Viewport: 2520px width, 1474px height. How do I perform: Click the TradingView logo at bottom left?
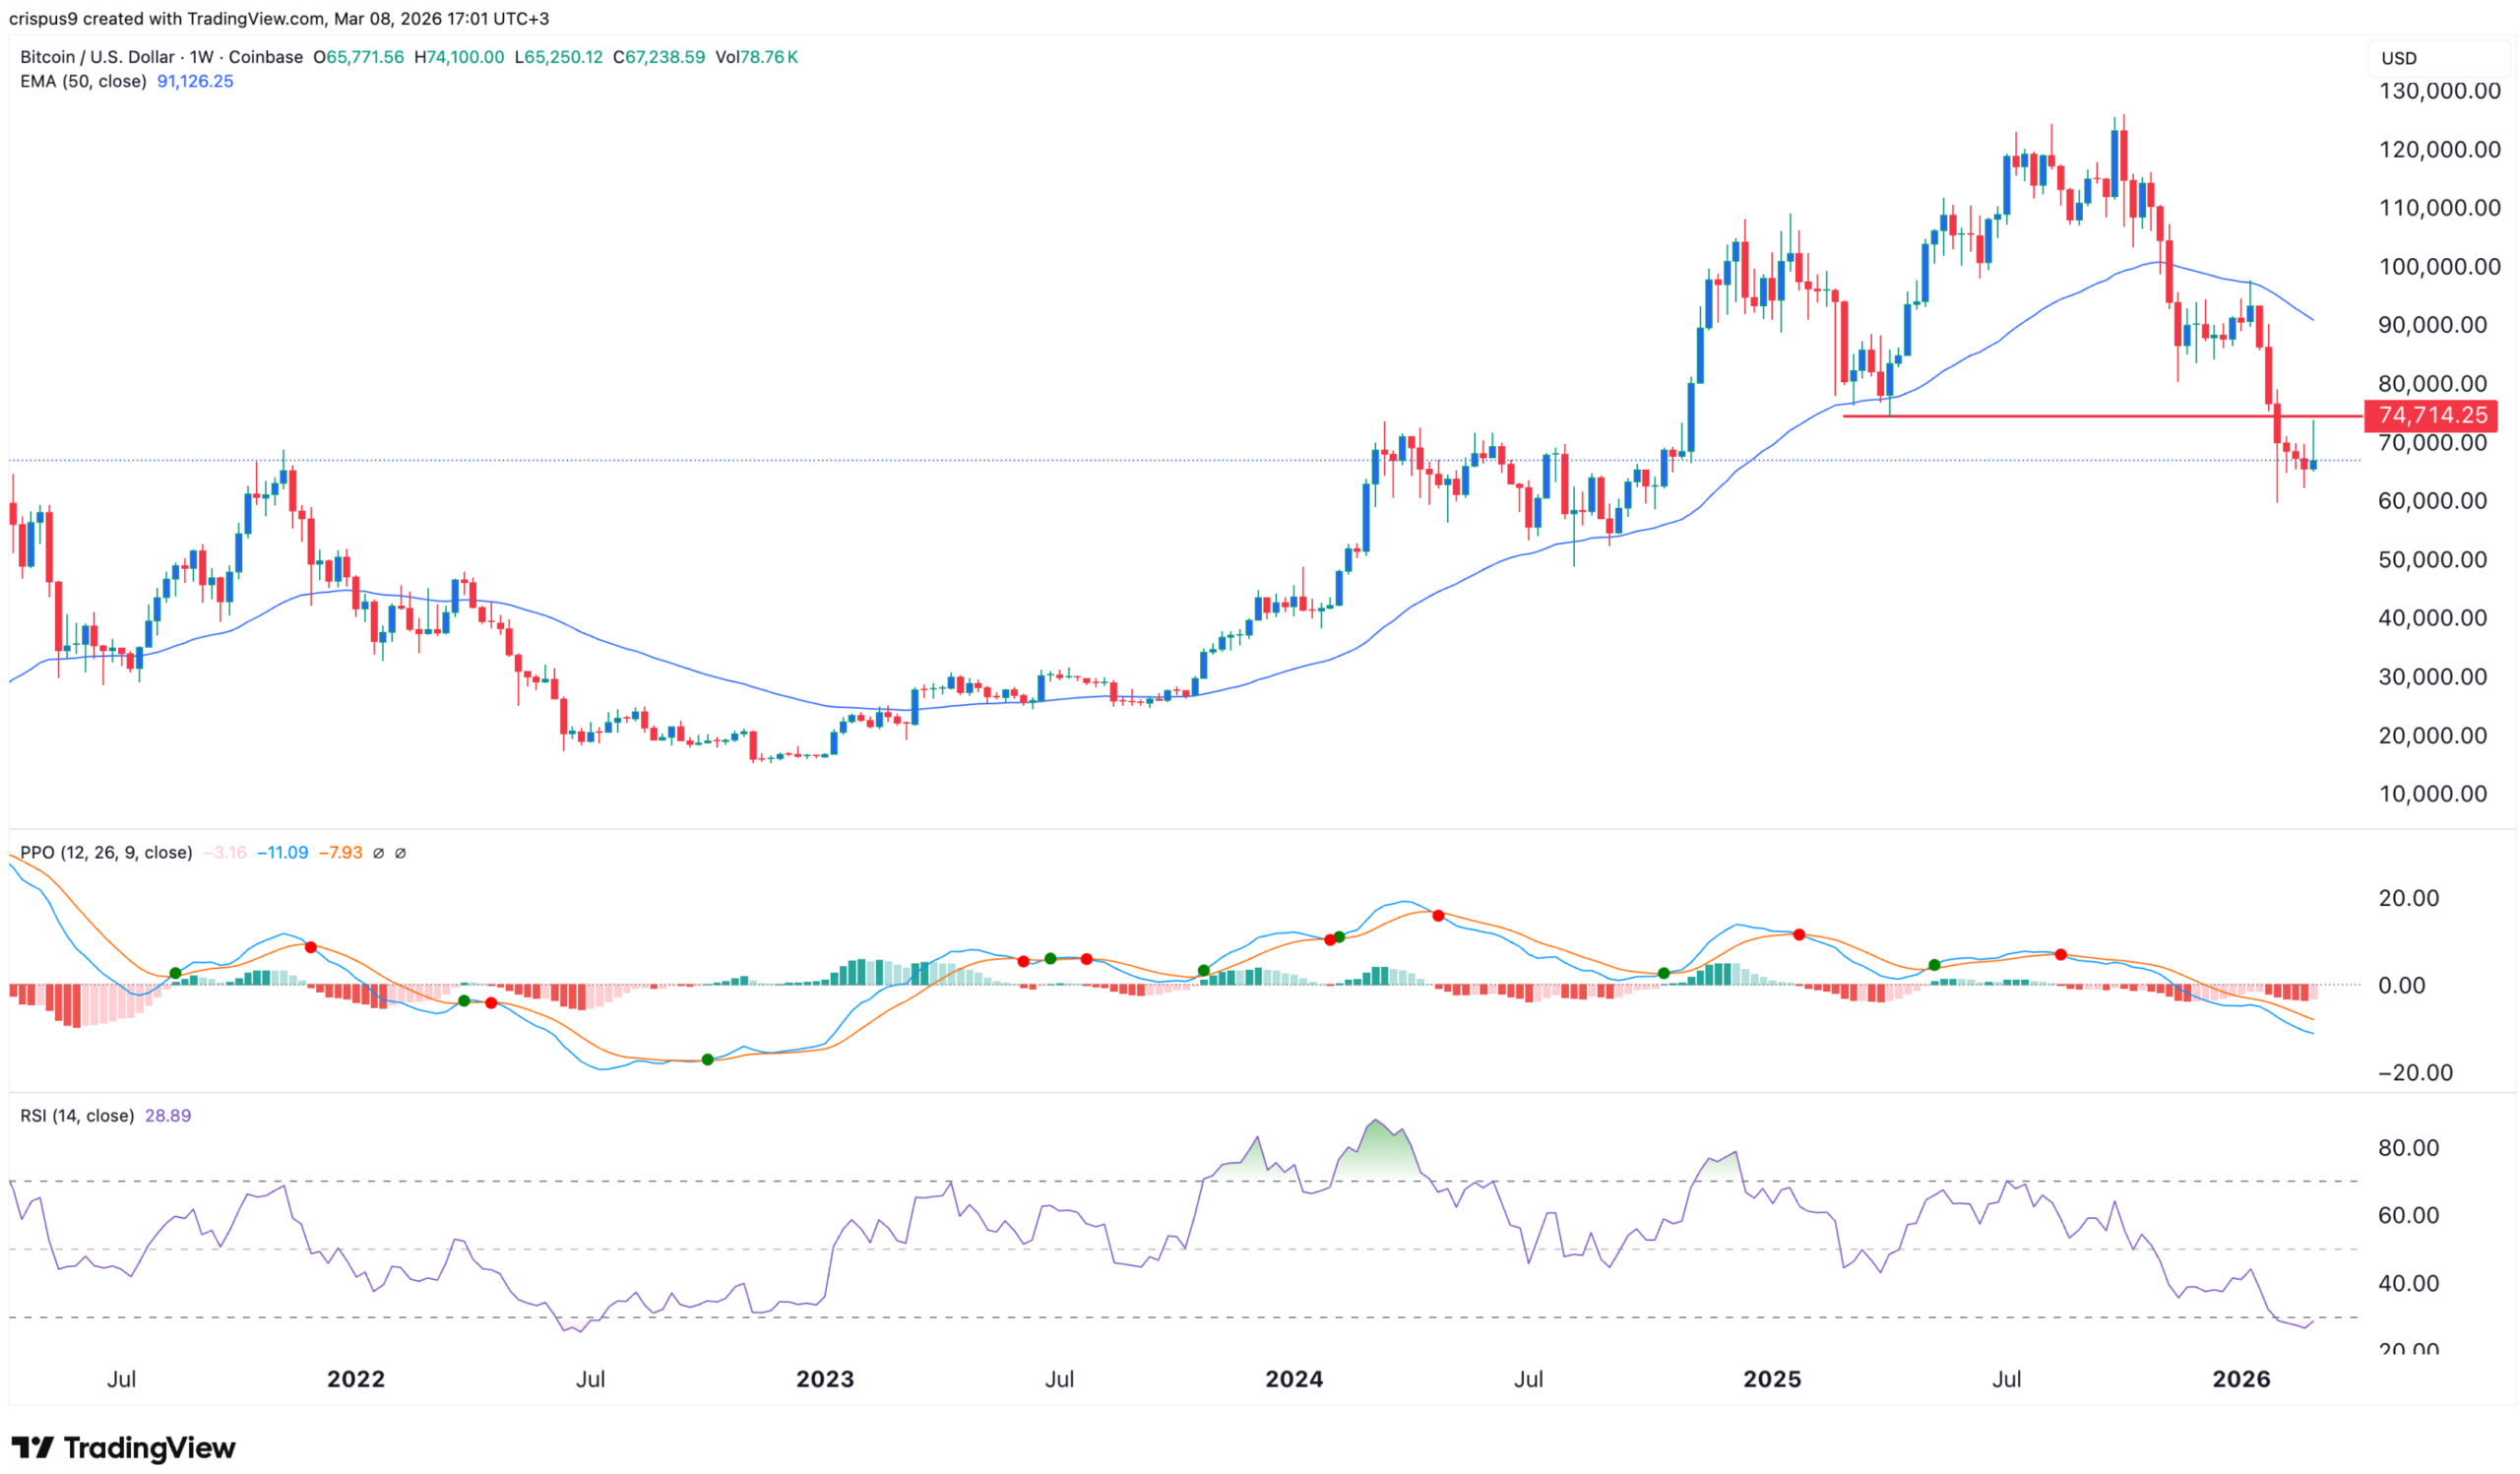click(x=123, y=1447)
